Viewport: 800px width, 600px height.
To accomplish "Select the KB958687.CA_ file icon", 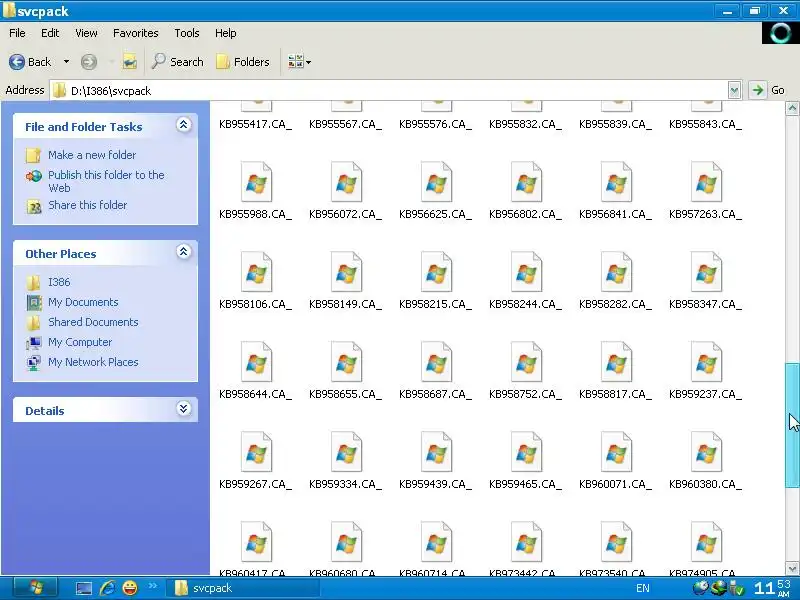I will [436, 362].
